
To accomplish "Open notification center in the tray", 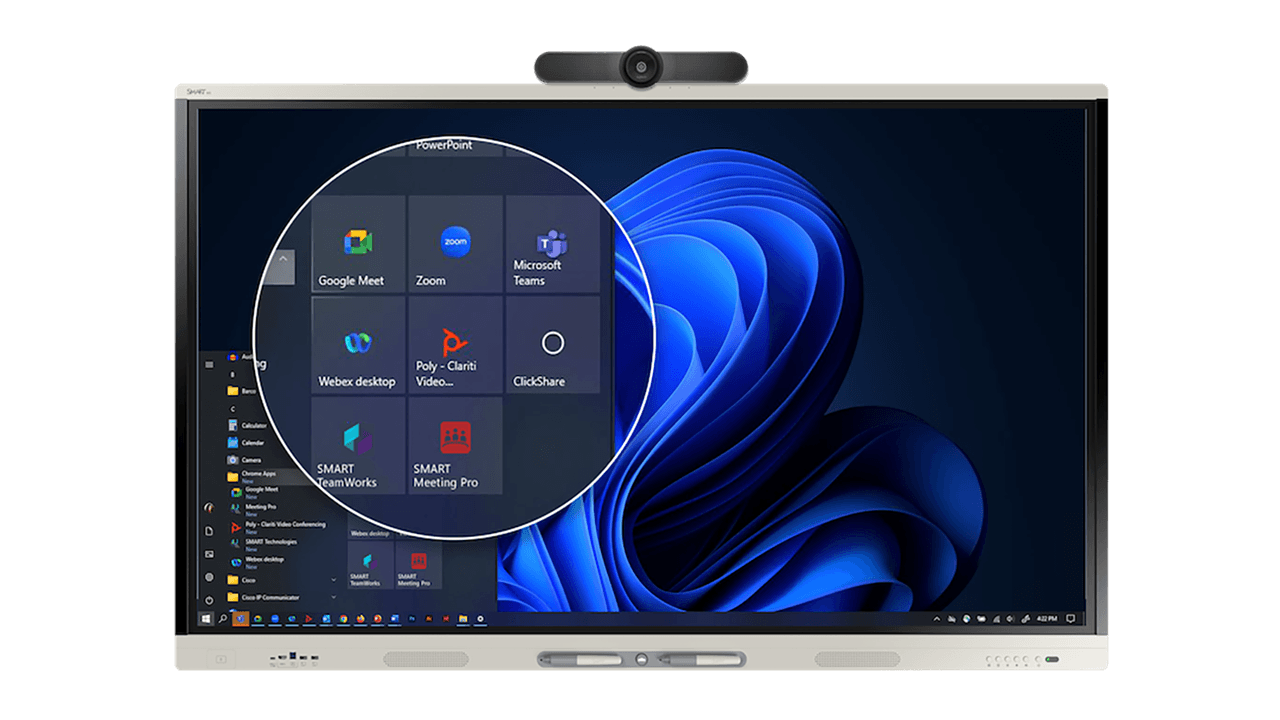I will click(1070, 619).
